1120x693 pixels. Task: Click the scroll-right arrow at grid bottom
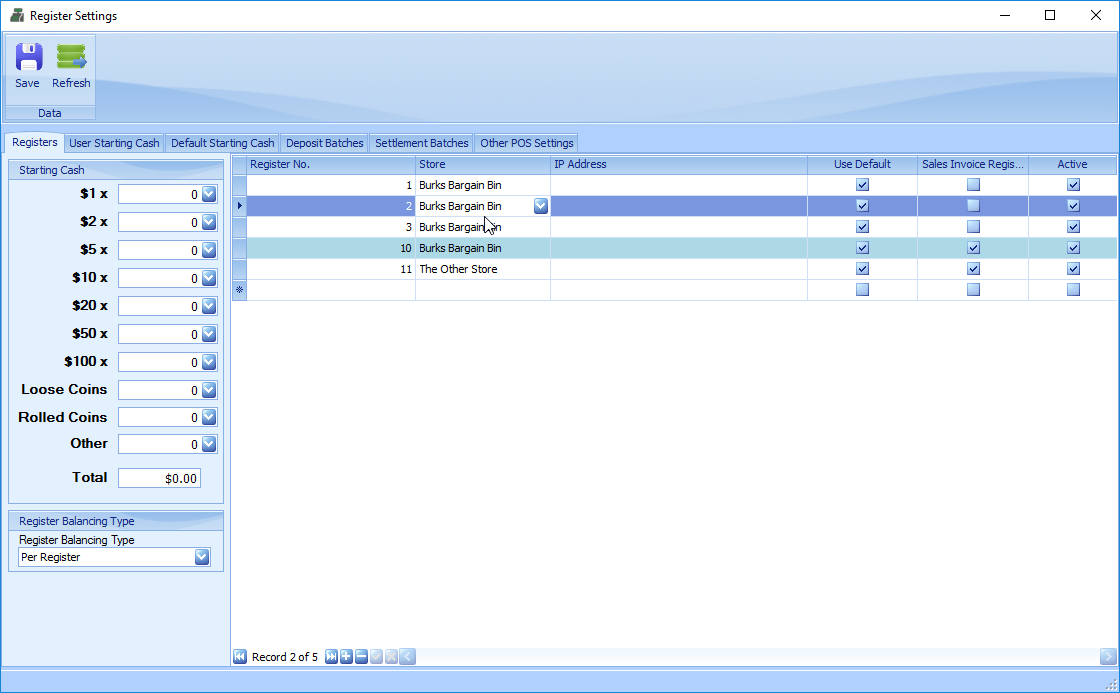1108,657
